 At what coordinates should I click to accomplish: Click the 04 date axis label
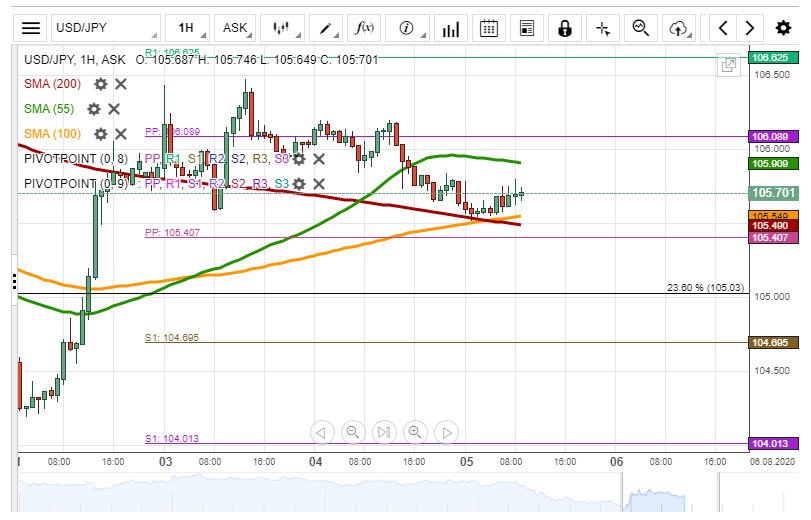pos(316,462)
